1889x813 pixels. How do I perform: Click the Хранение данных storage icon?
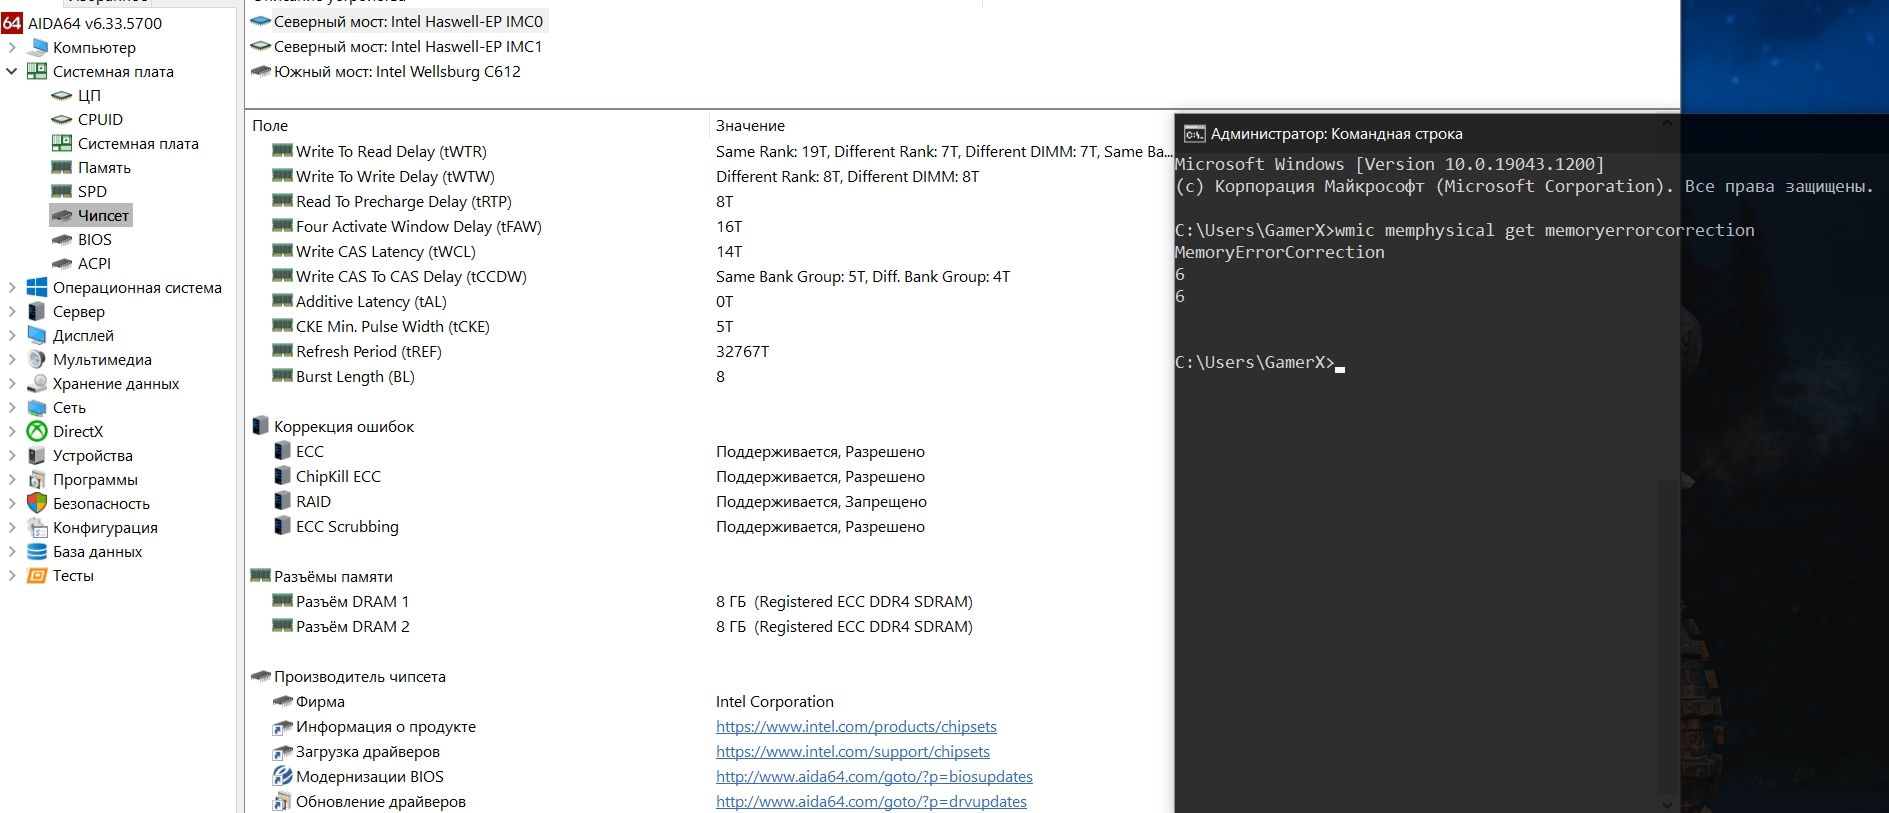(x=37, y=383)
